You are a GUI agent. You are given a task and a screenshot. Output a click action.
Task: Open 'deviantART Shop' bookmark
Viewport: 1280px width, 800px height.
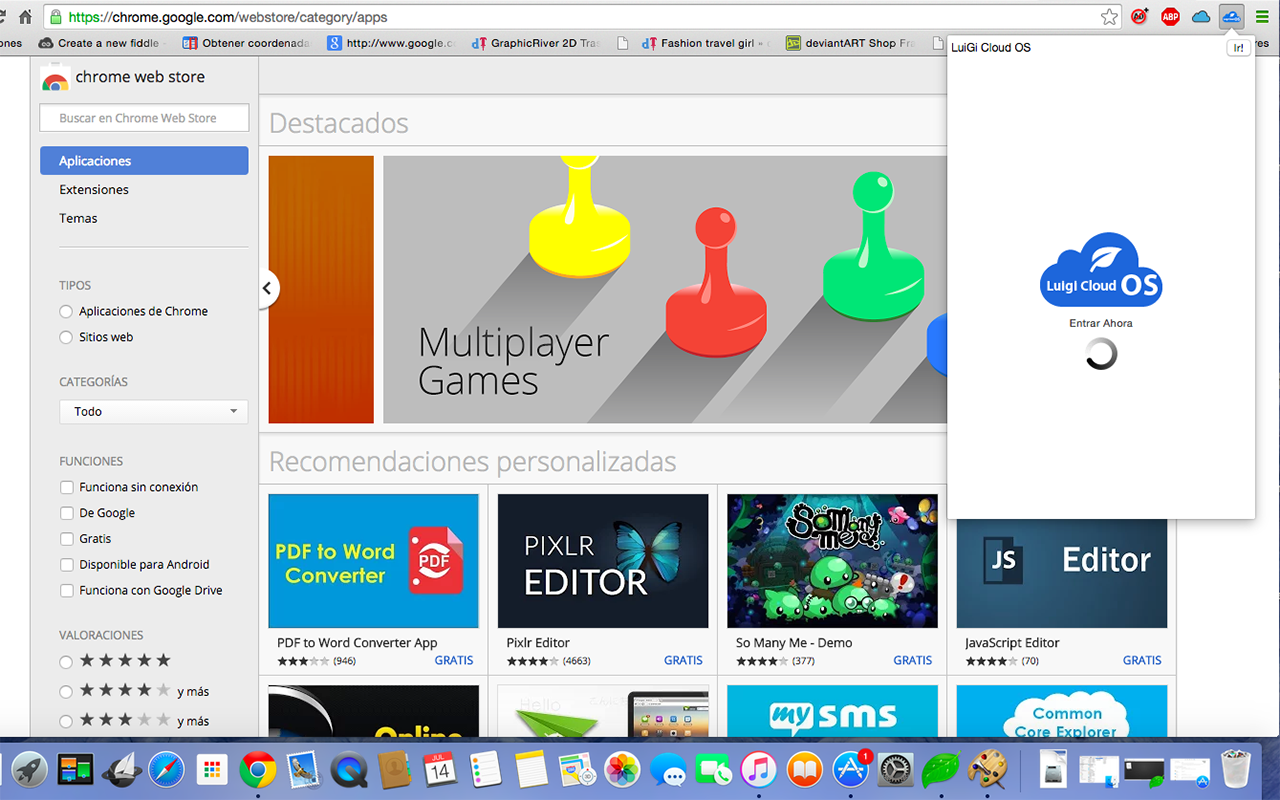pos(851,43)
